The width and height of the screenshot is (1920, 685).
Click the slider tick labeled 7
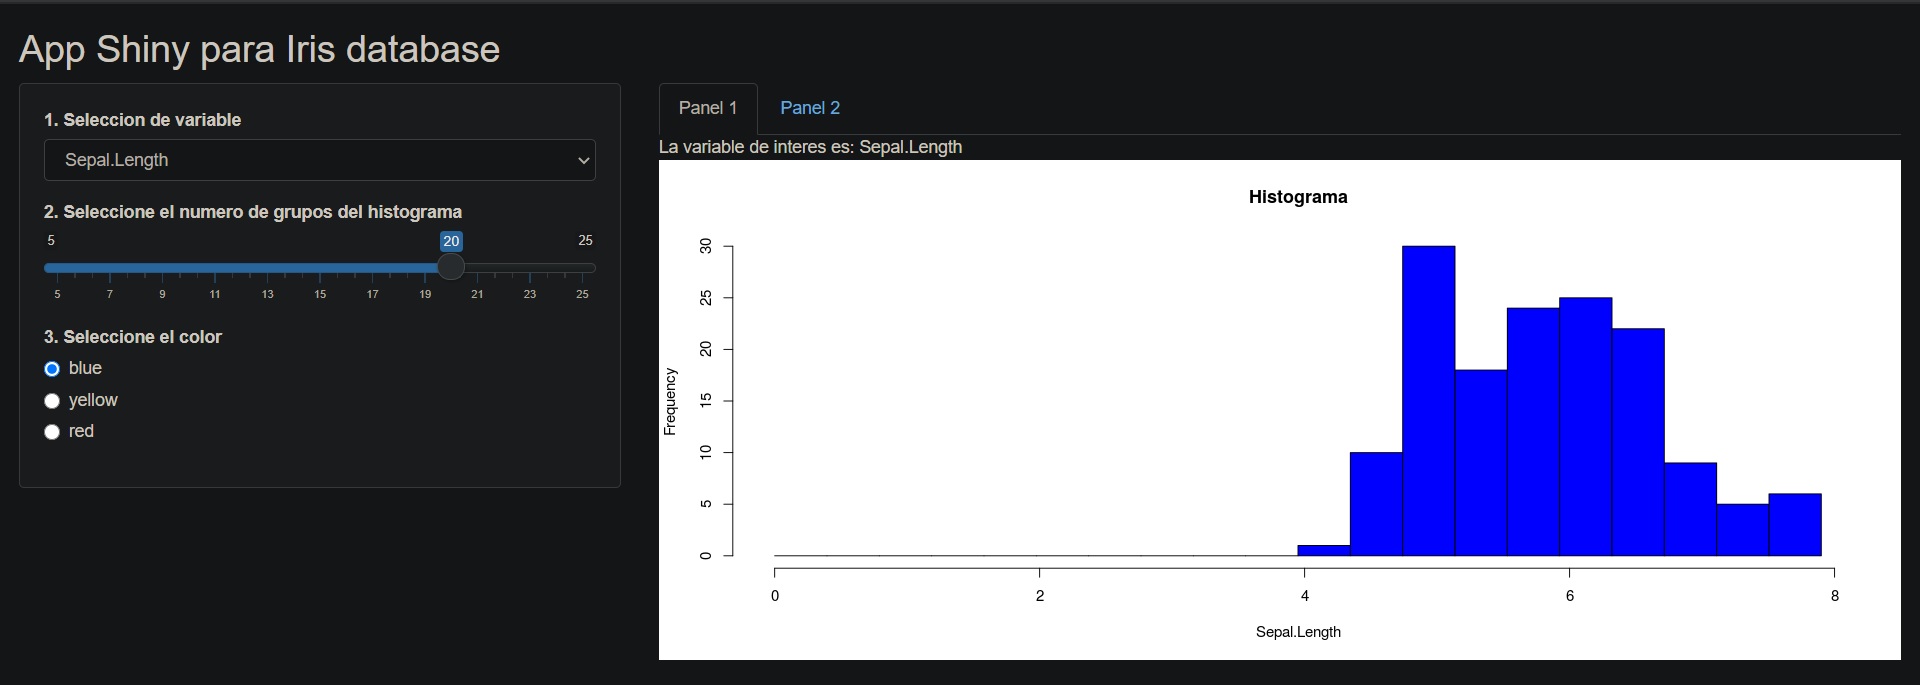[110, 294]
